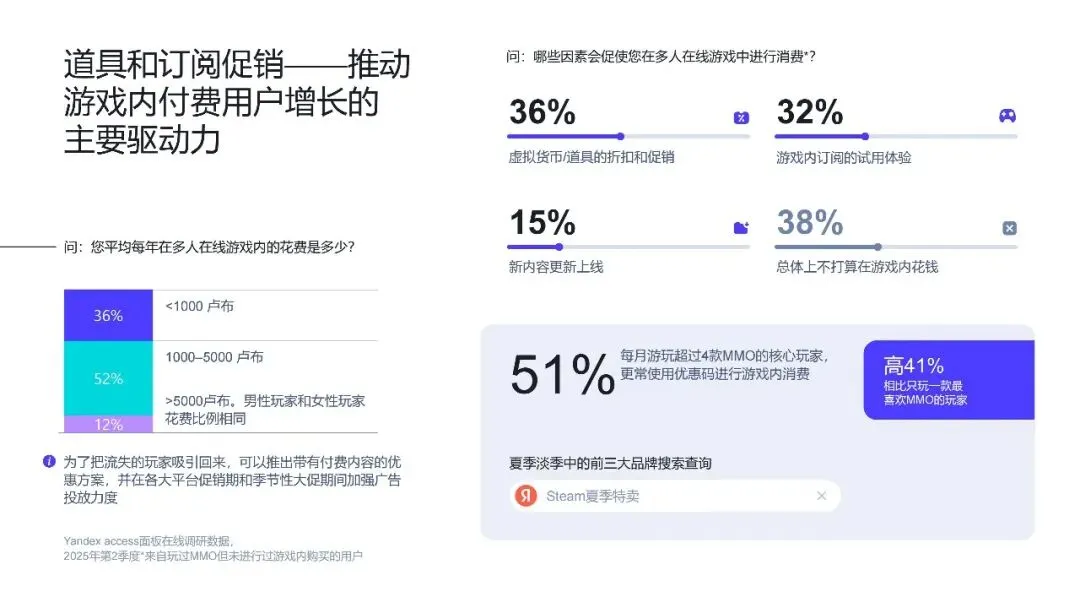Click the <1000 卢布 row label

click(200, 306)
